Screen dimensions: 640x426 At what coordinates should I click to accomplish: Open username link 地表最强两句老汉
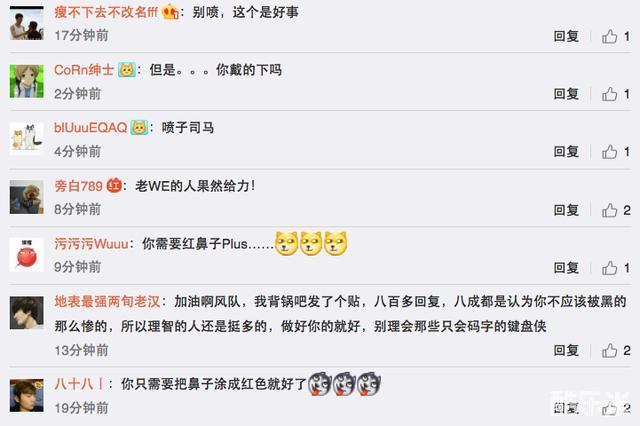click(107, 302)
